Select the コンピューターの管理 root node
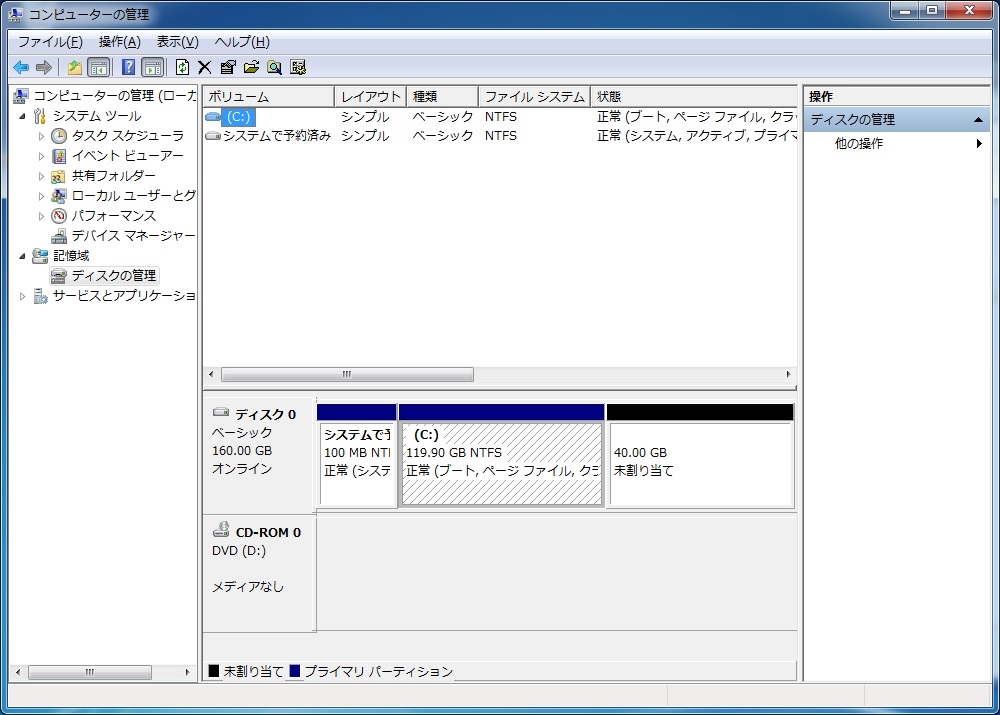Image resolution: width=1000 pixels, height=715 pixels. [x=115, y=96]
